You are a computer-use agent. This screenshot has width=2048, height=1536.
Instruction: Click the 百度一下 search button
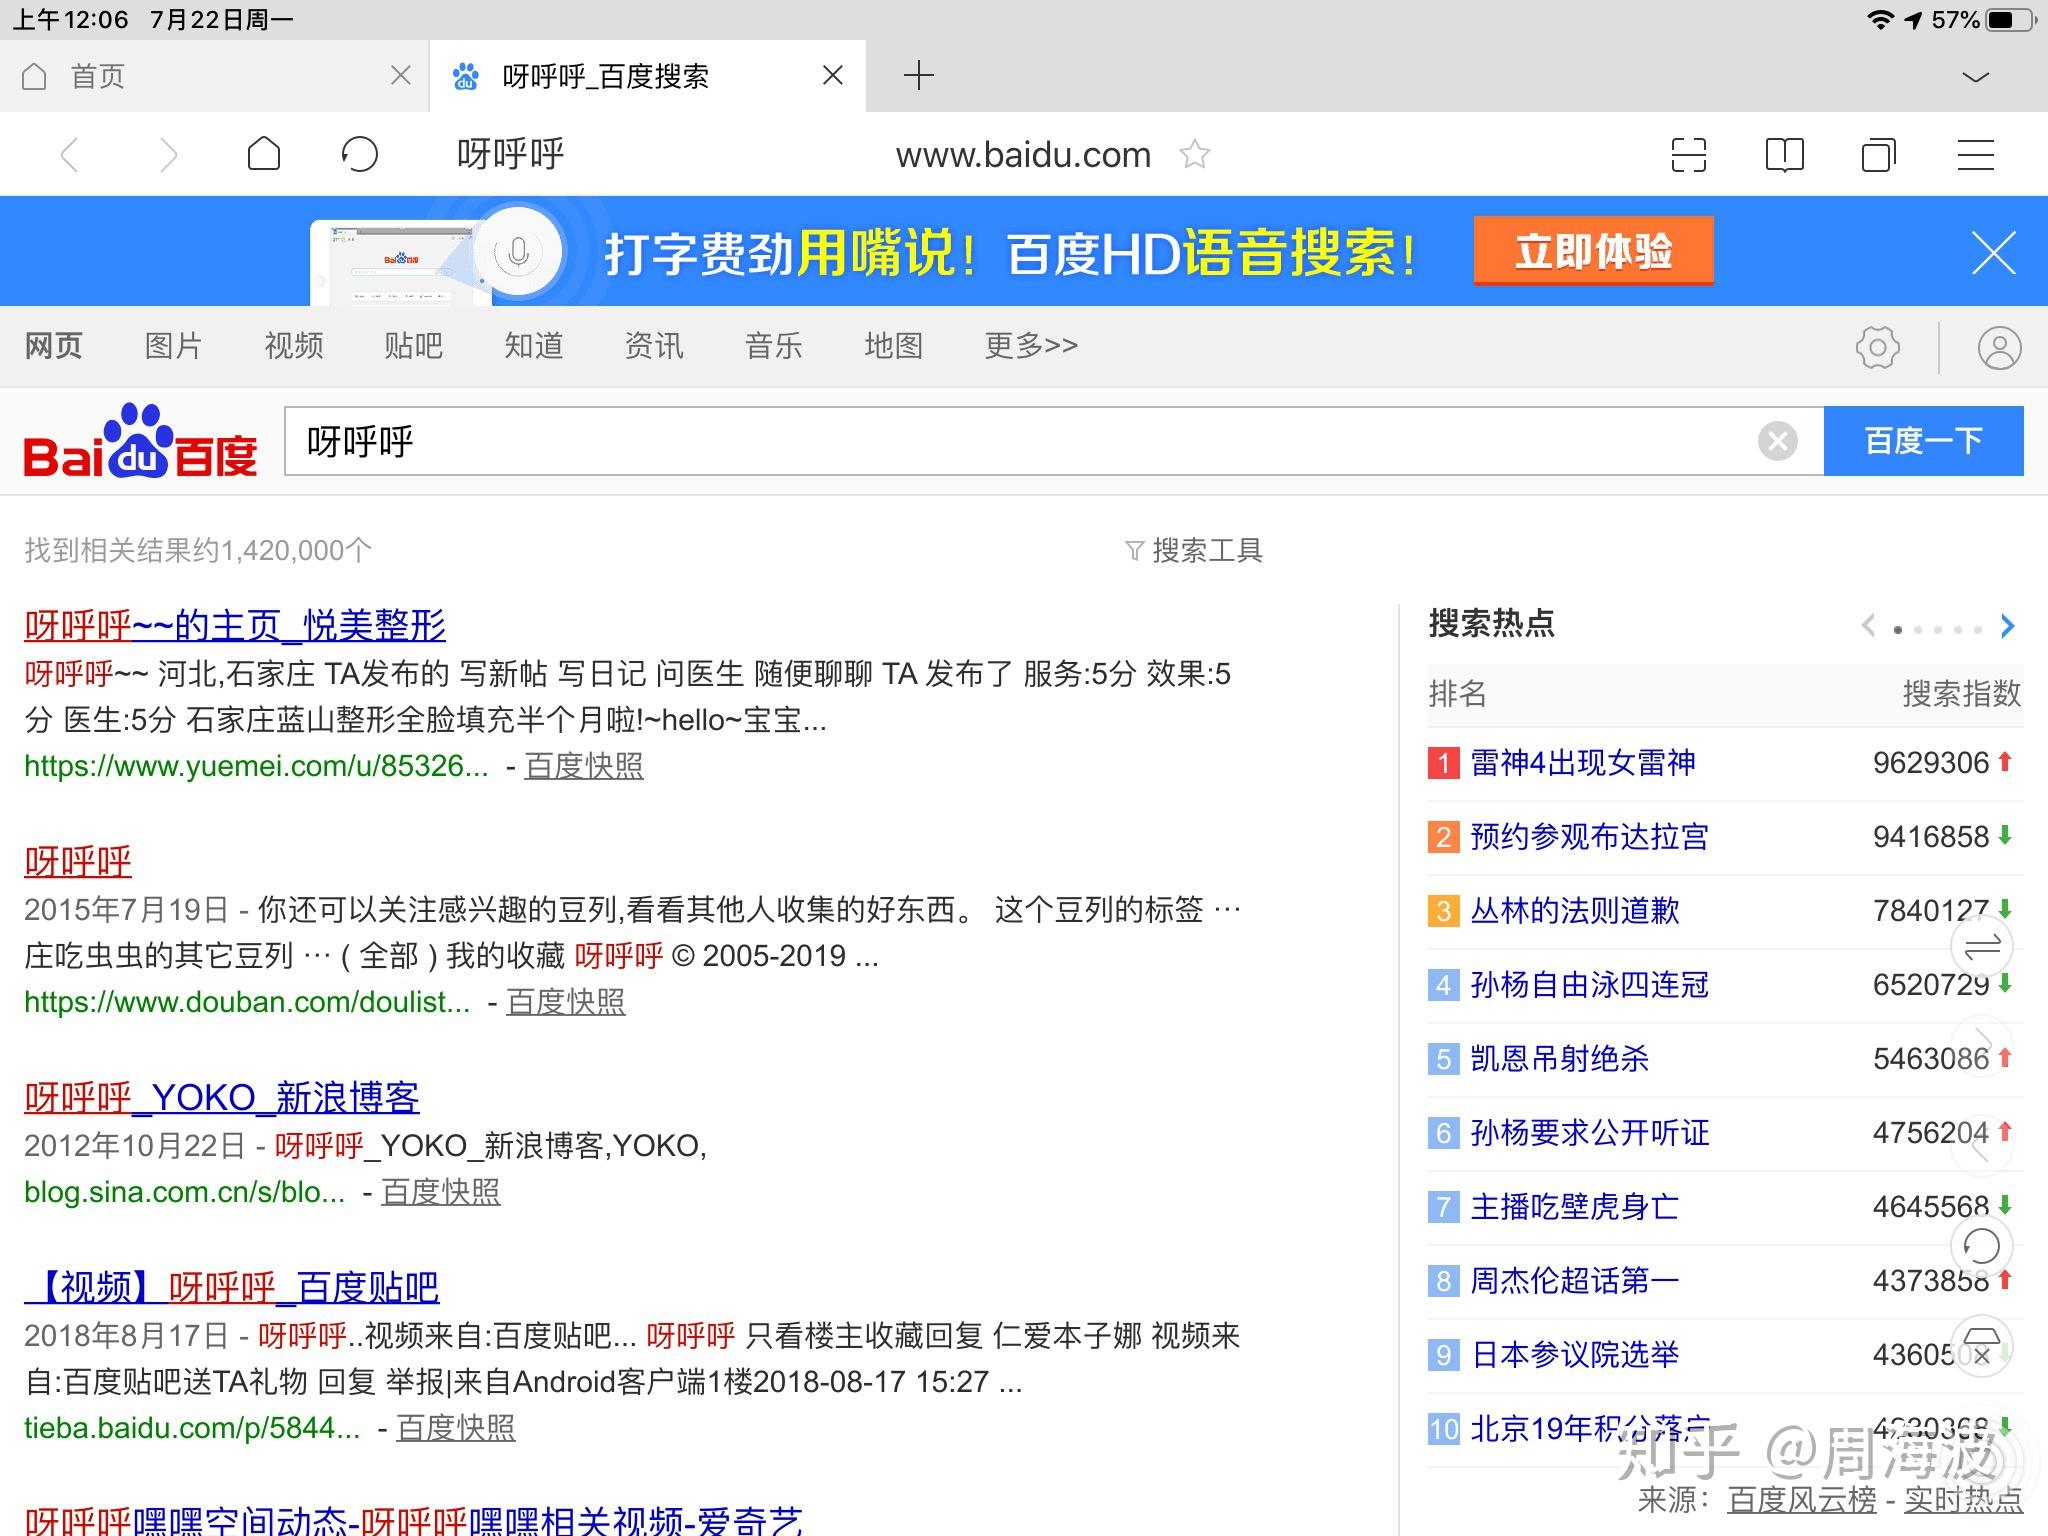pos(1924,441)
